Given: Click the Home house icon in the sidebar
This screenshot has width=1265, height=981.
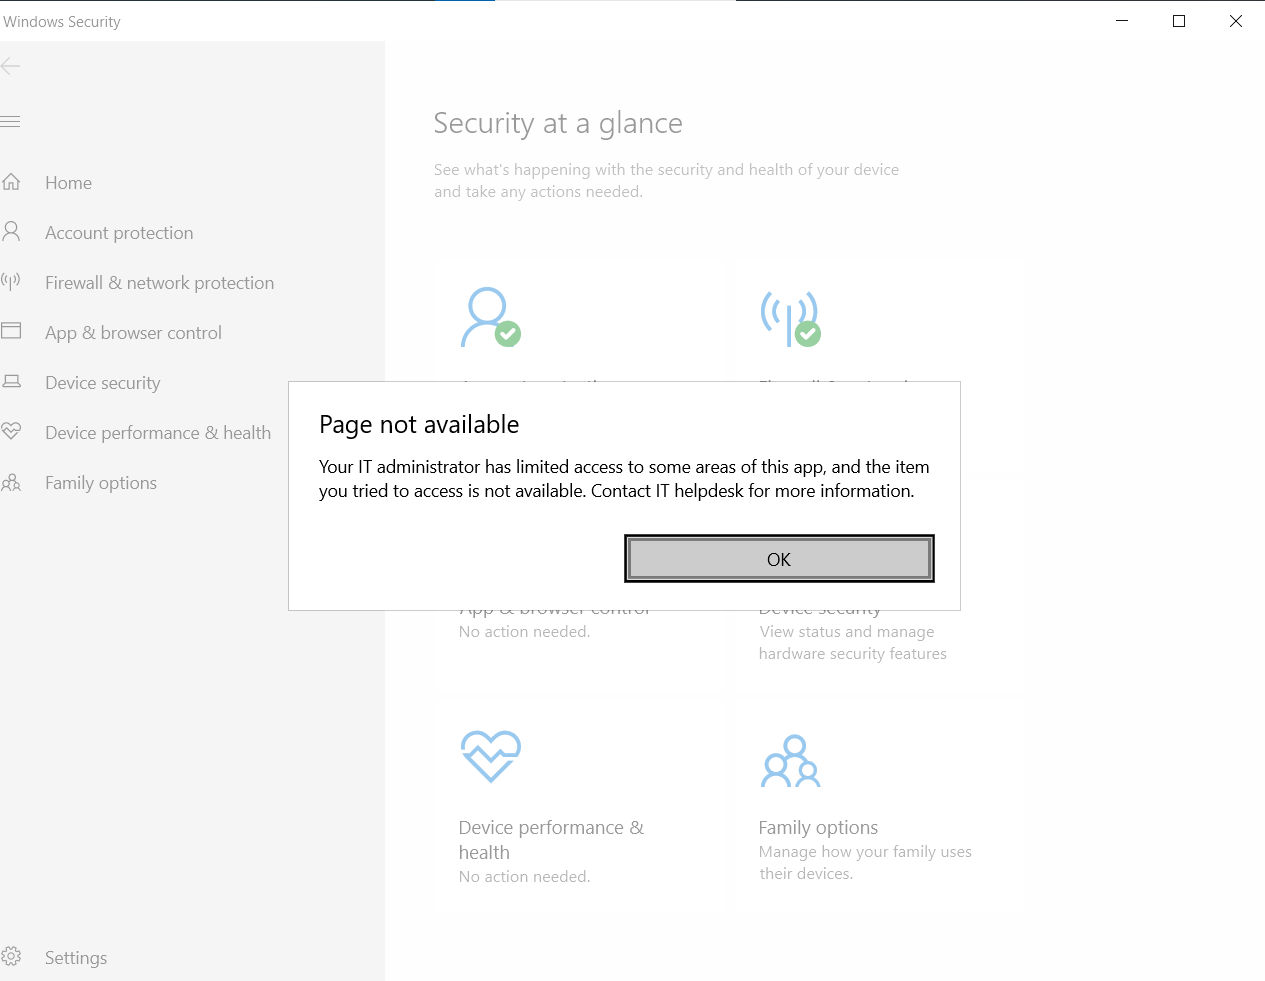Looking at the screenshot, I should [x=11, y=182].
